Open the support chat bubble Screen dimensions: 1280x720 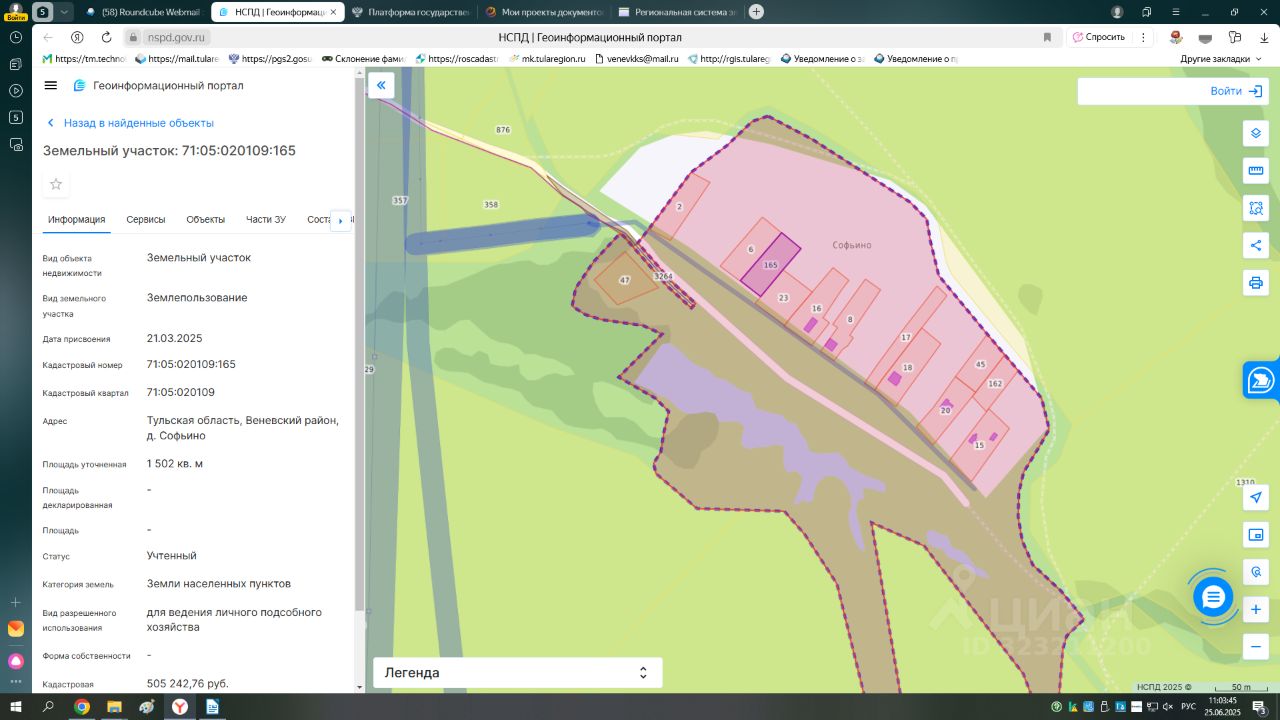coord(1213,597)
